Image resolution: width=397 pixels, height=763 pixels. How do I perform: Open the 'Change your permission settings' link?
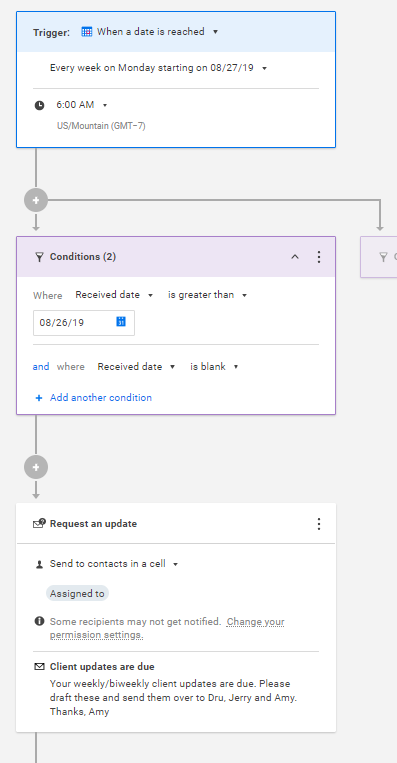click(167, 628)
